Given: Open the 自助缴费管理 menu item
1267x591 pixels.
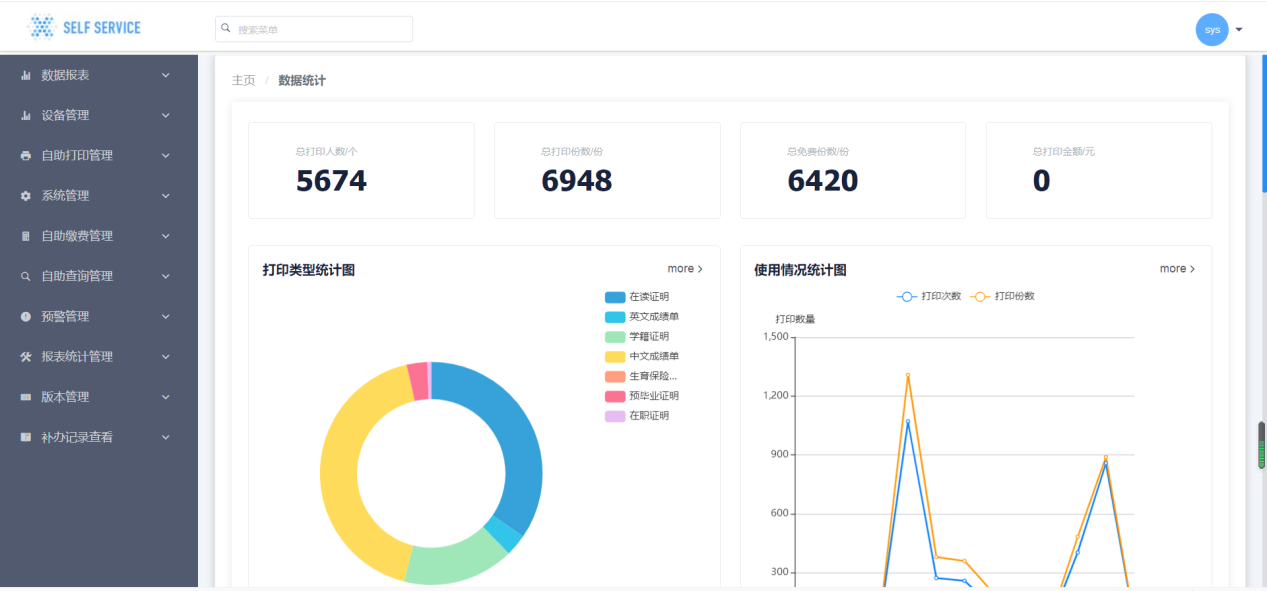Looking at the screenshot, I should 77,236.
